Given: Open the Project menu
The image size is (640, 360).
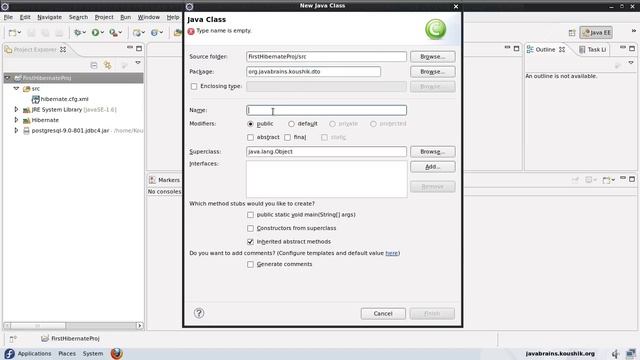Looking at the screenshot, I should coord(104,17).
